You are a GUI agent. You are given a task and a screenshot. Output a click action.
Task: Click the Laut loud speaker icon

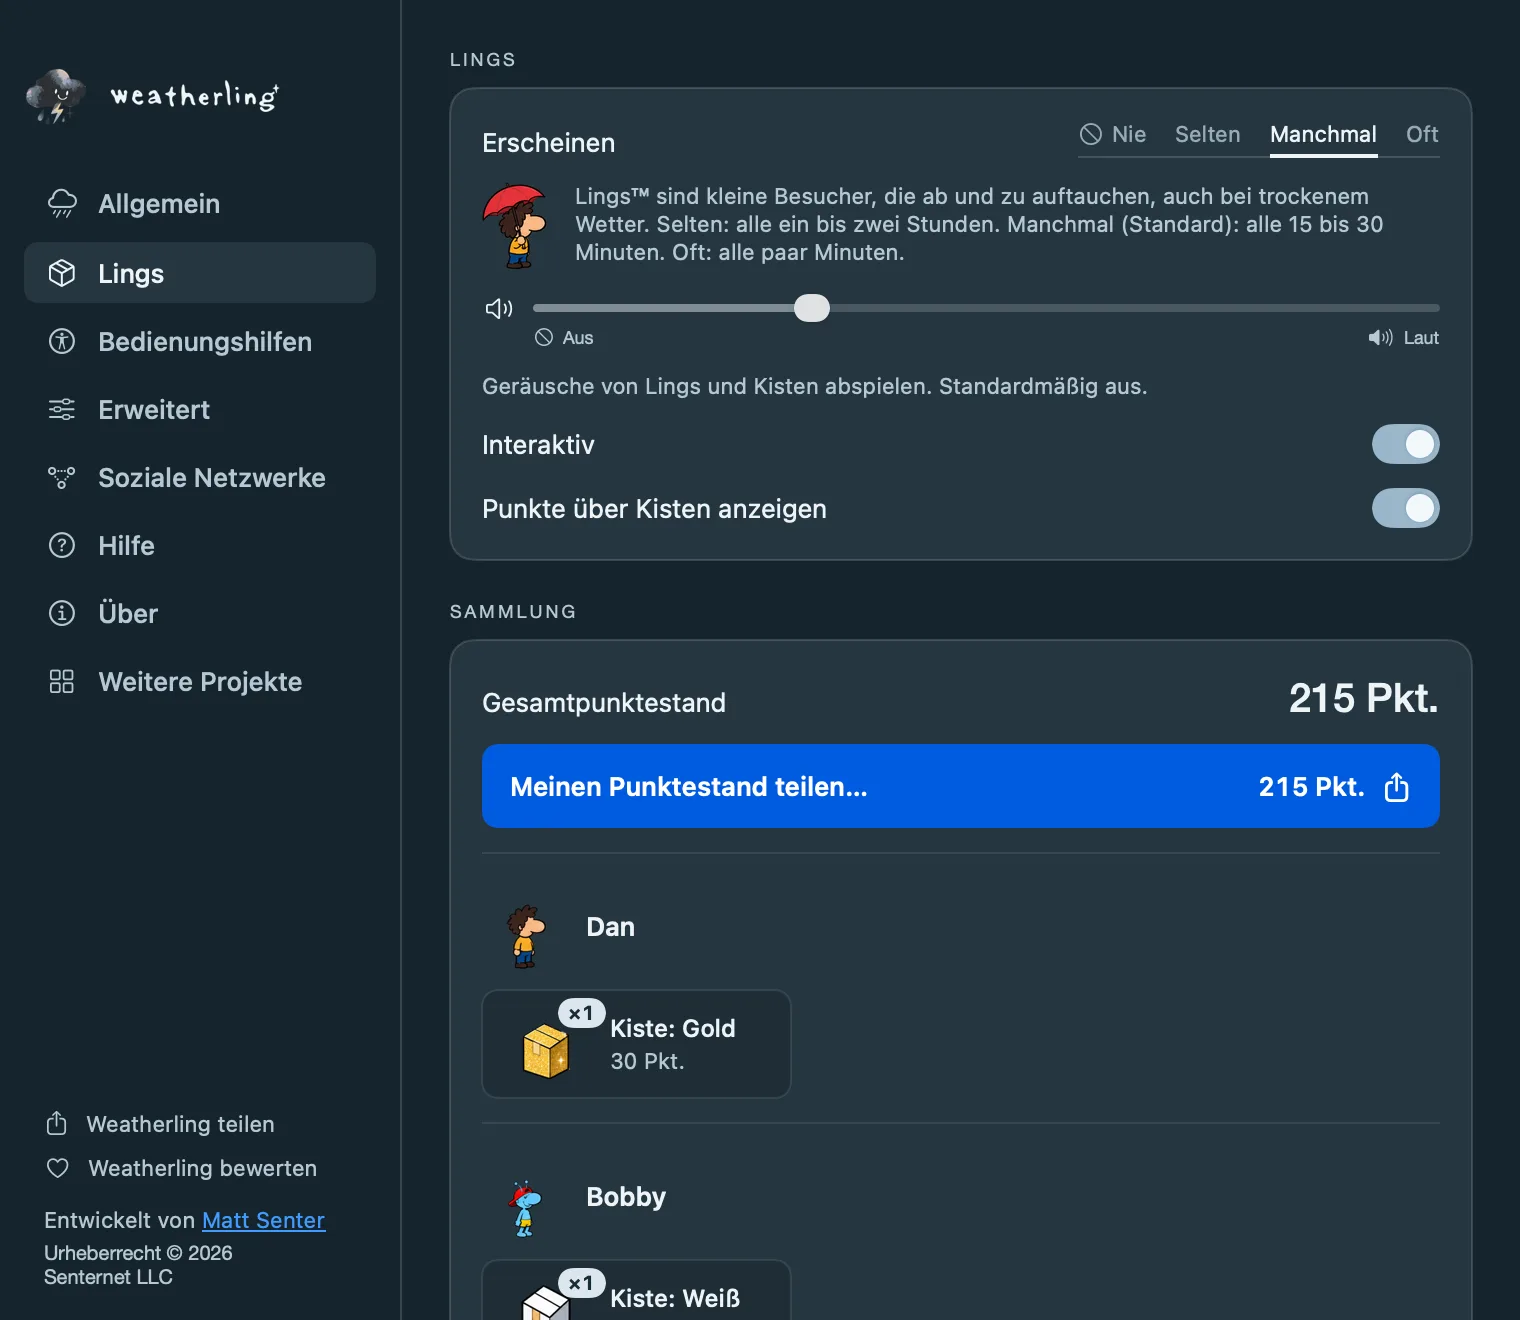pyautogui.click(x=1381, y=338)
